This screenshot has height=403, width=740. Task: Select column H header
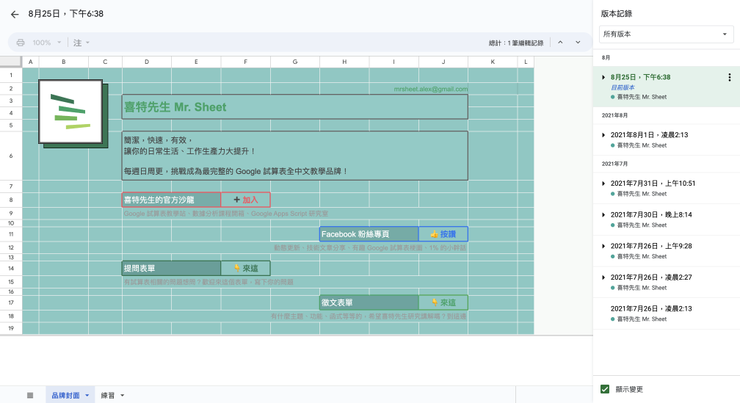(345, 62)
